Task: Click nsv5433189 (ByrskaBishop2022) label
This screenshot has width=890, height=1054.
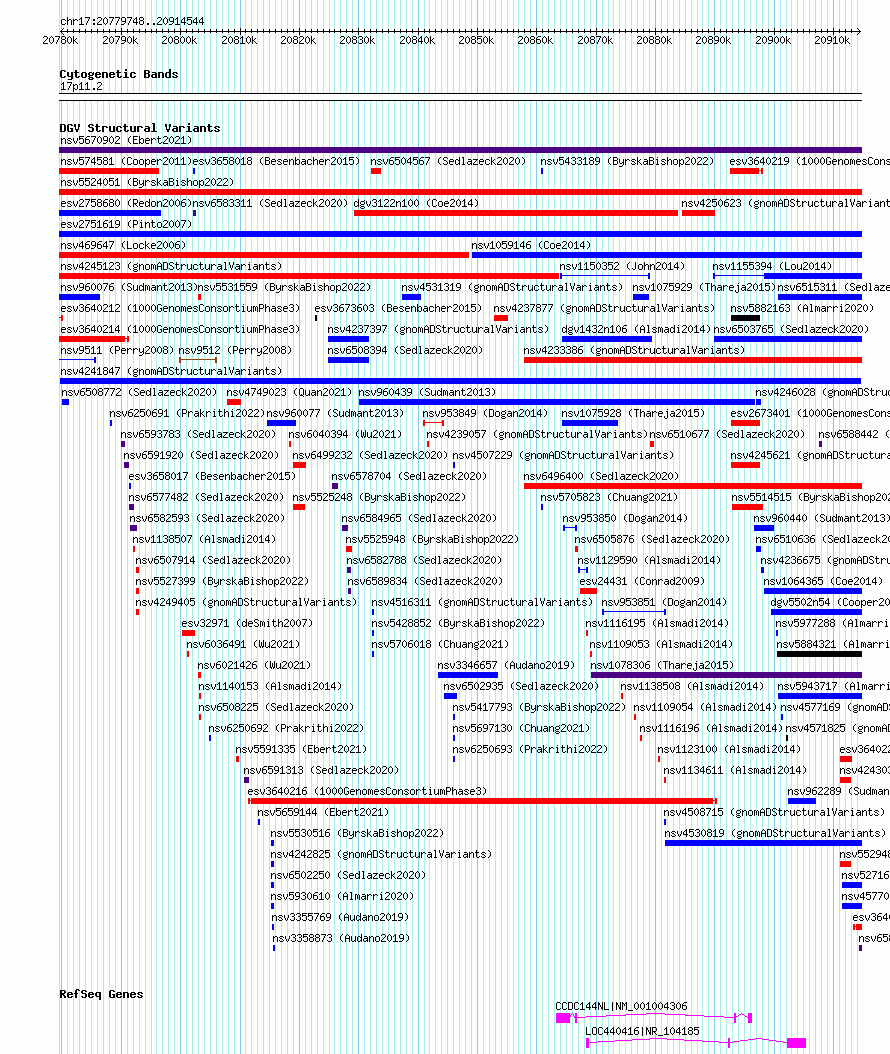Action: [627, 161]
